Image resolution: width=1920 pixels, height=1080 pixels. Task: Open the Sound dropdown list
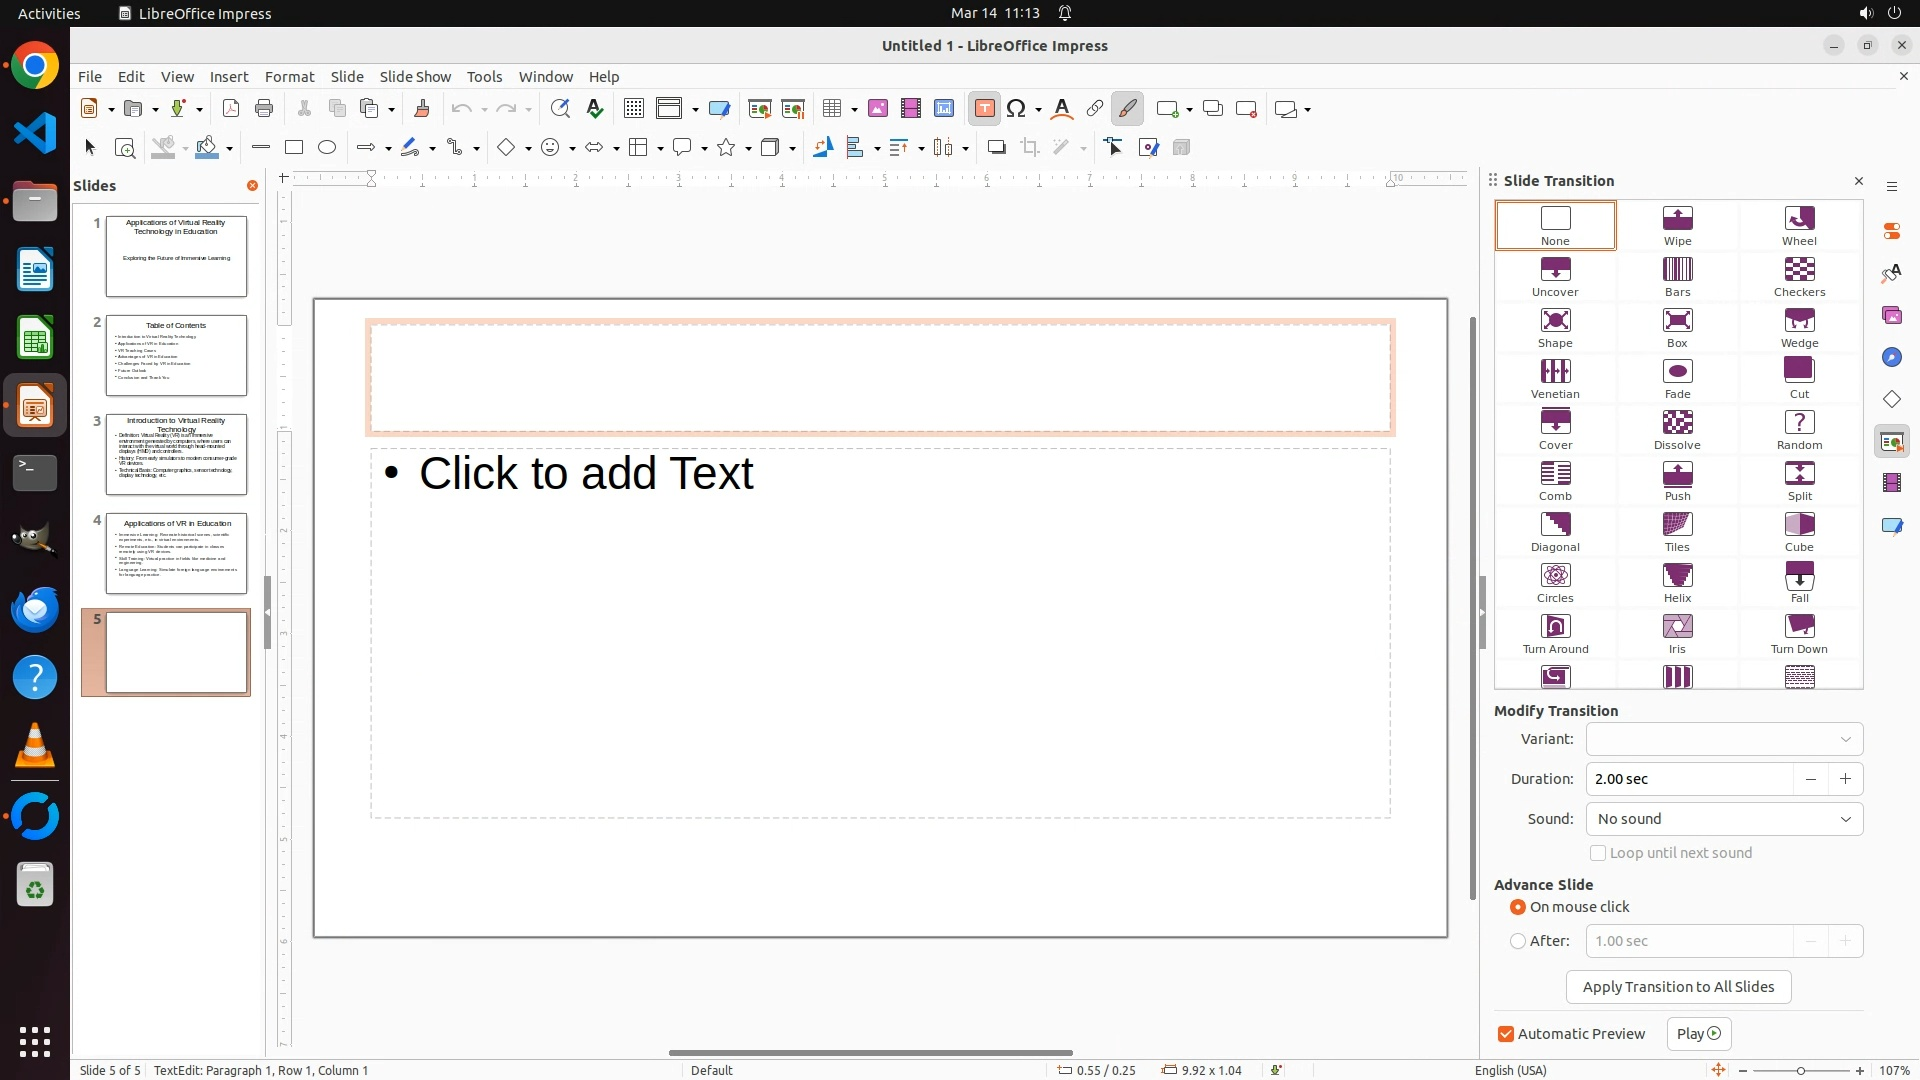point(1724,819)
